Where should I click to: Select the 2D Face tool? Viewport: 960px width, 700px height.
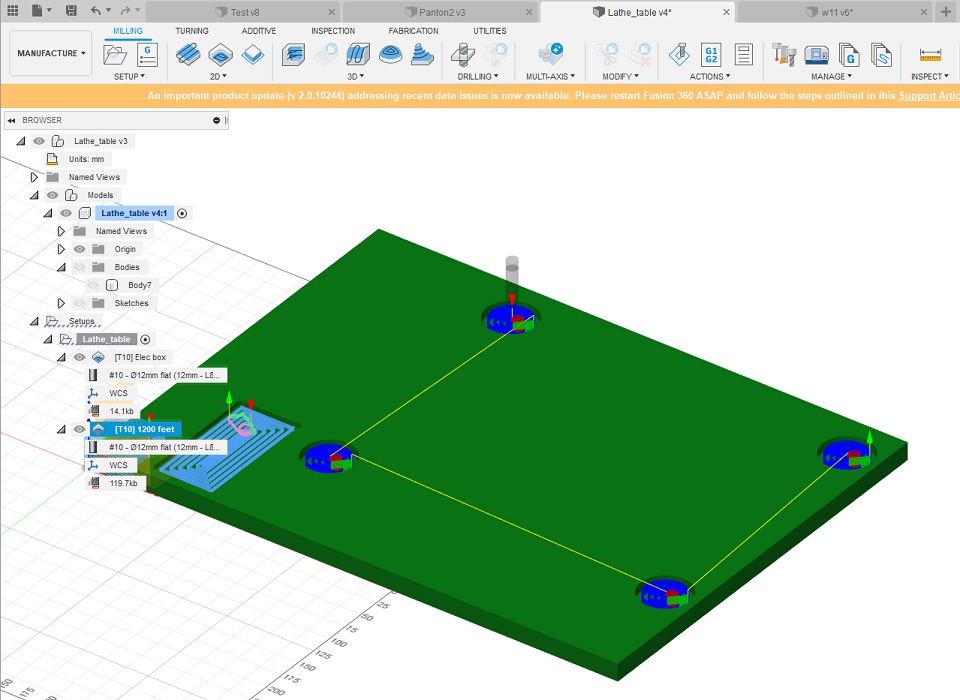(253, 55)
